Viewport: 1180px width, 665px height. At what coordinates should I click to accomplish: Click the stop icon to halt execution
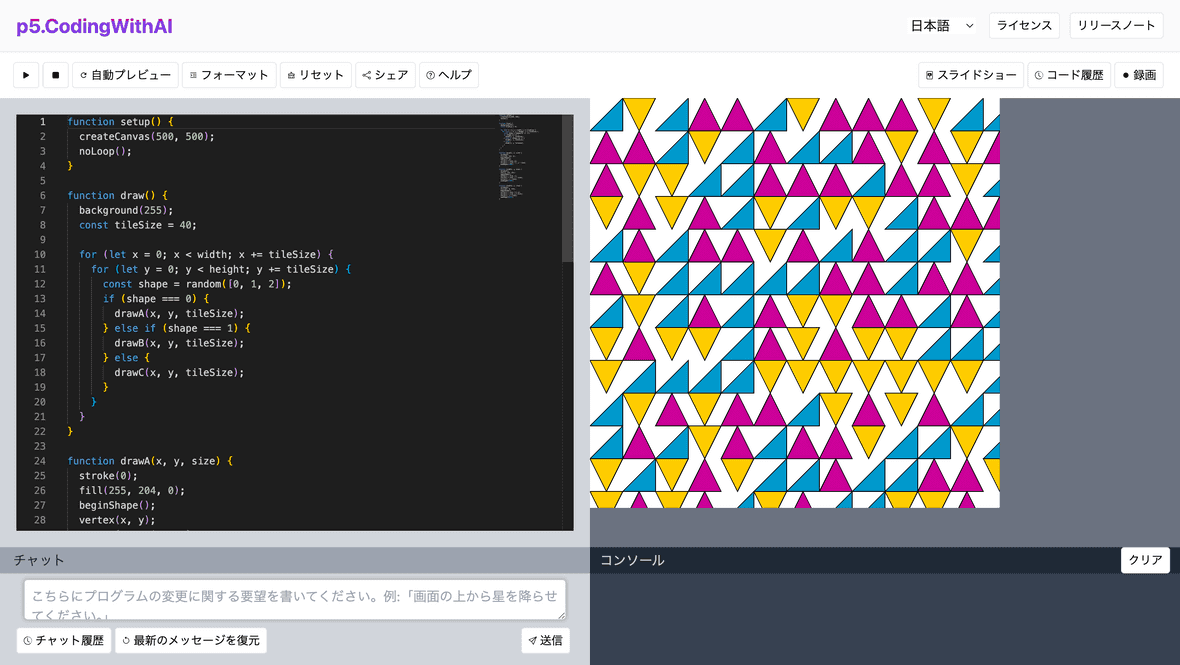point(55,74)
